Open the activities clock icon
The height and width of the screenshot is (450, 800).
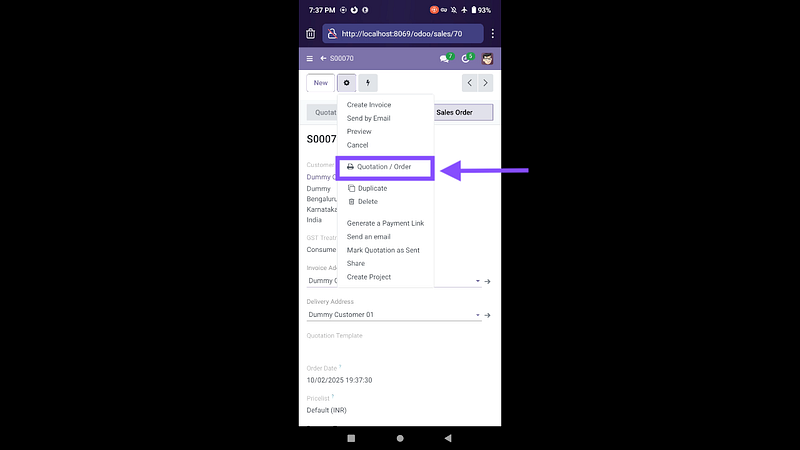pyautogui.click(x=466, y=59)
